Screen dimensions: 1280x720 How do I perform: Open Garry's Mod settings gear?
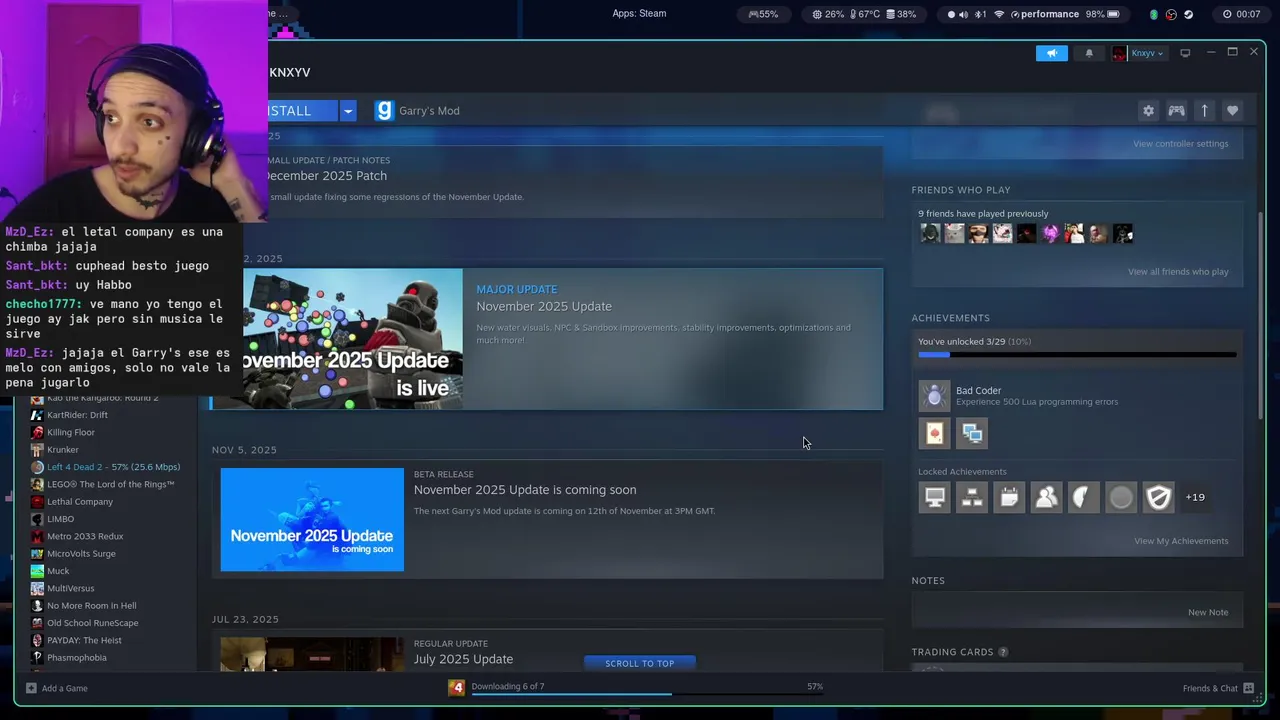pos(1148,111)
